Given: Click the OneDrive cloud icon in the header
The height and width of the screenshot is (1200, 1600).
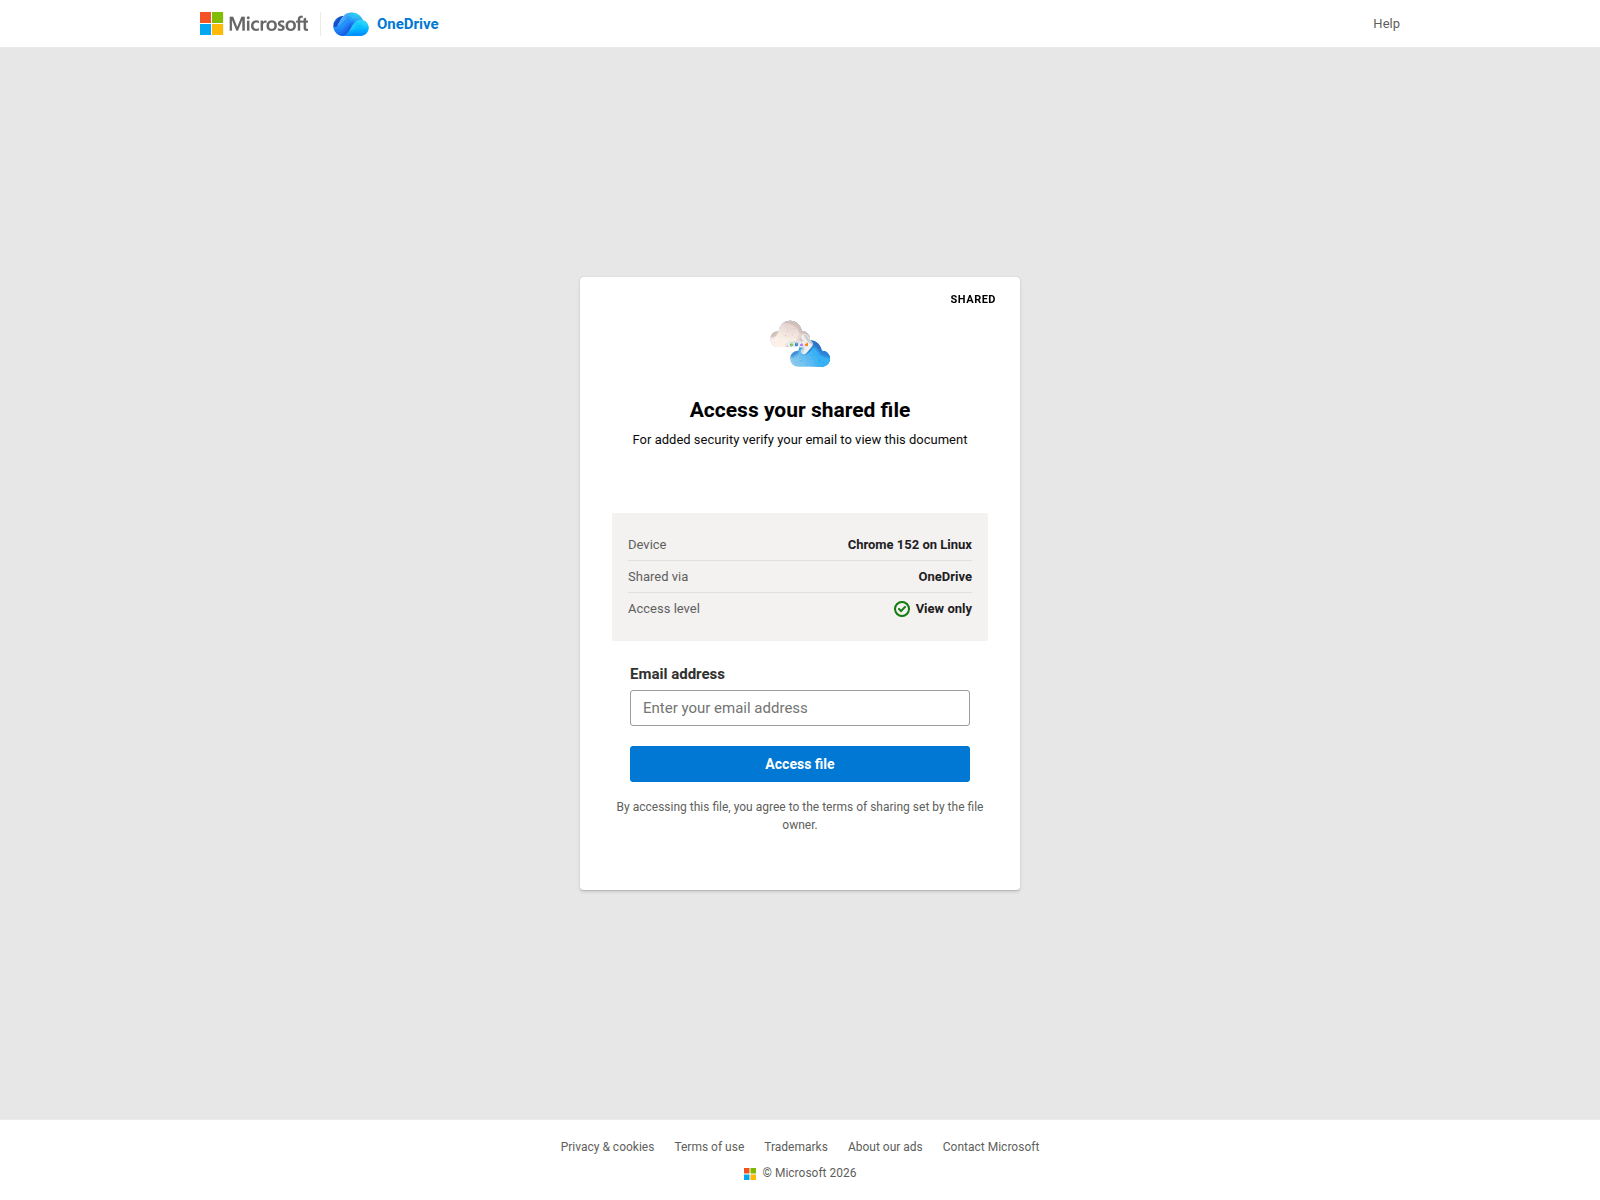Looking at the screenshot, I should [x=351, y=24].
